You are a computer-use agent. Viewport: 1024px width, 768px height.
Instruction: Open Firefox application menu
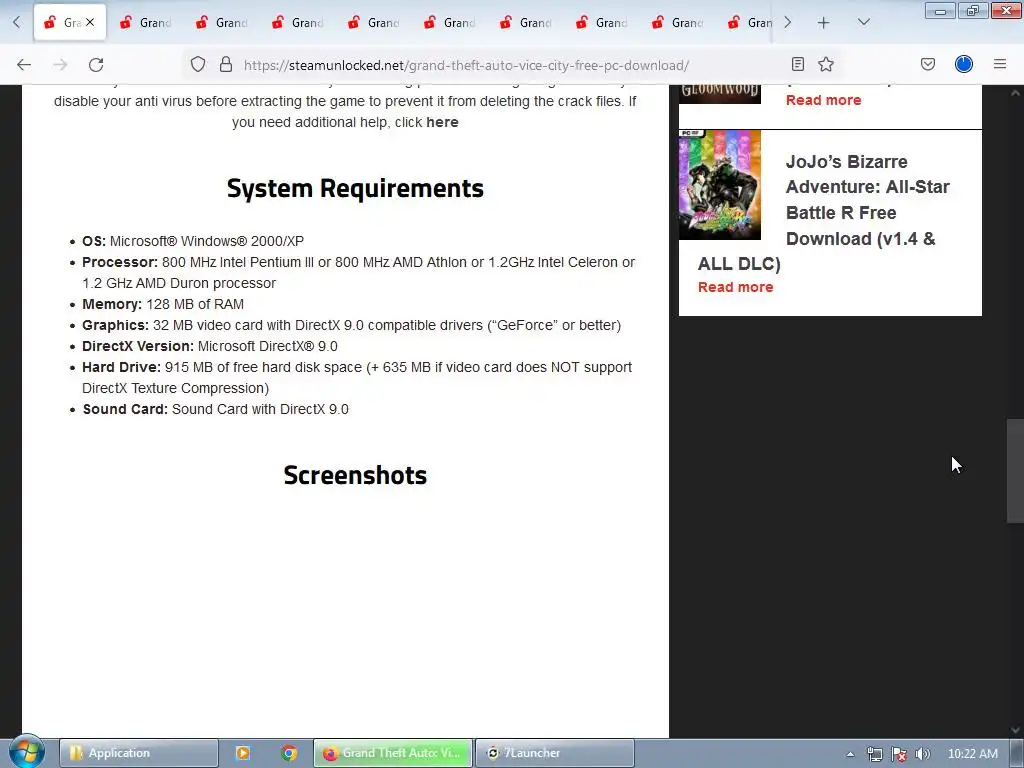(x=1000, y=64)
